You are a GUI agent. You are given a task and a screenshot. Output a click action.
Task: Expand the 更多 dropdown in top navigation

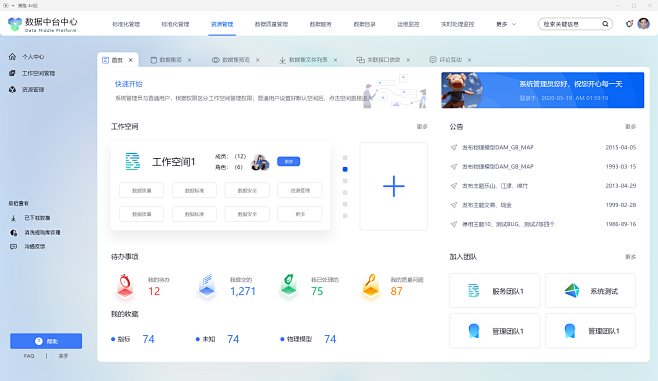[506, 24]
